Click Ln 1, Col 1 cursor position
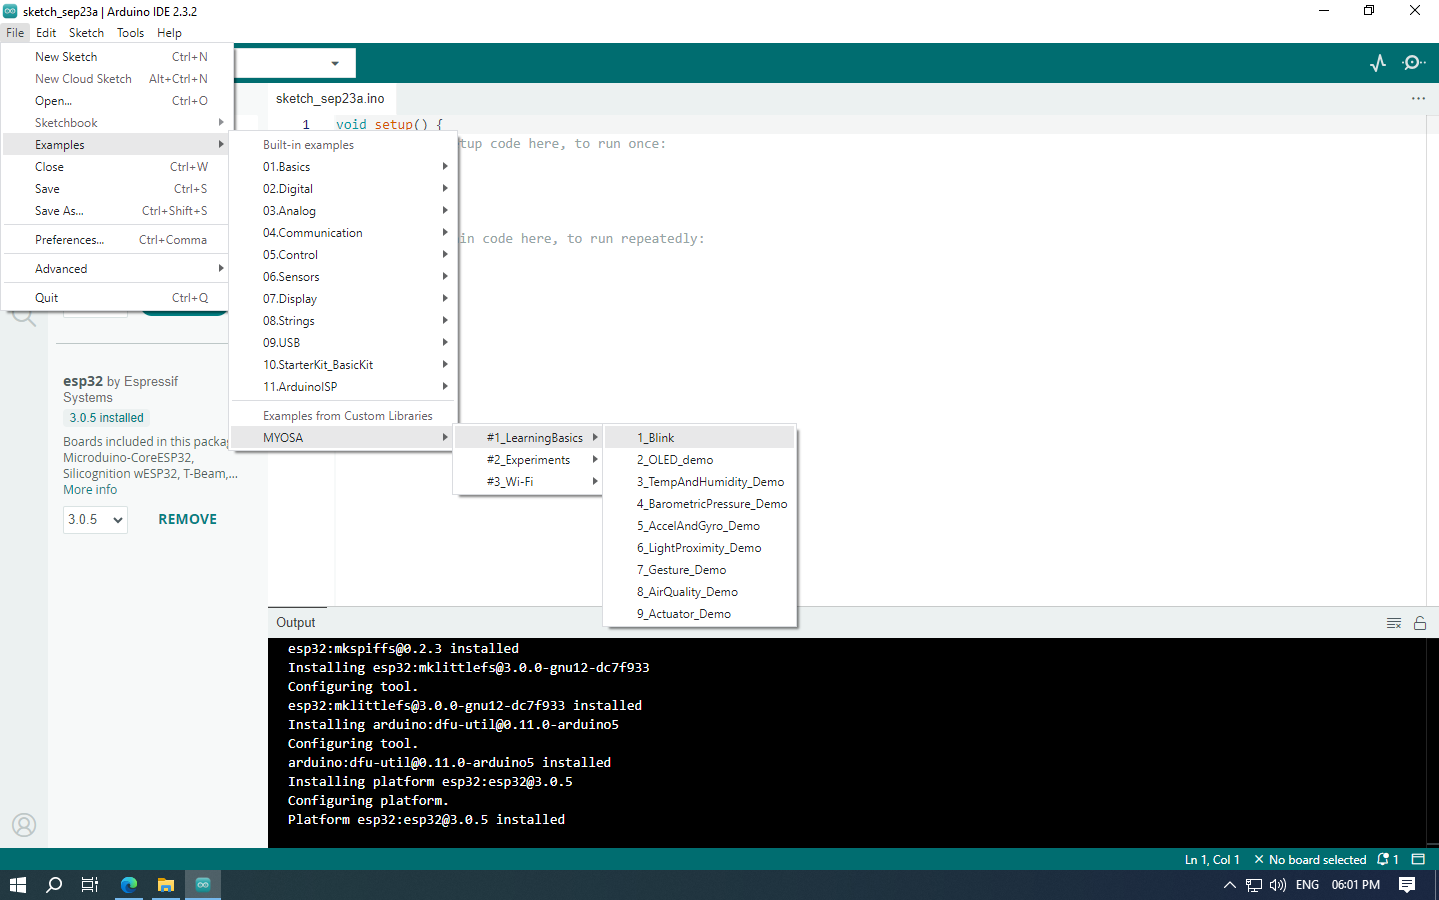Viewport: 1439px width, 900px height. click(x=1212, y=859)
